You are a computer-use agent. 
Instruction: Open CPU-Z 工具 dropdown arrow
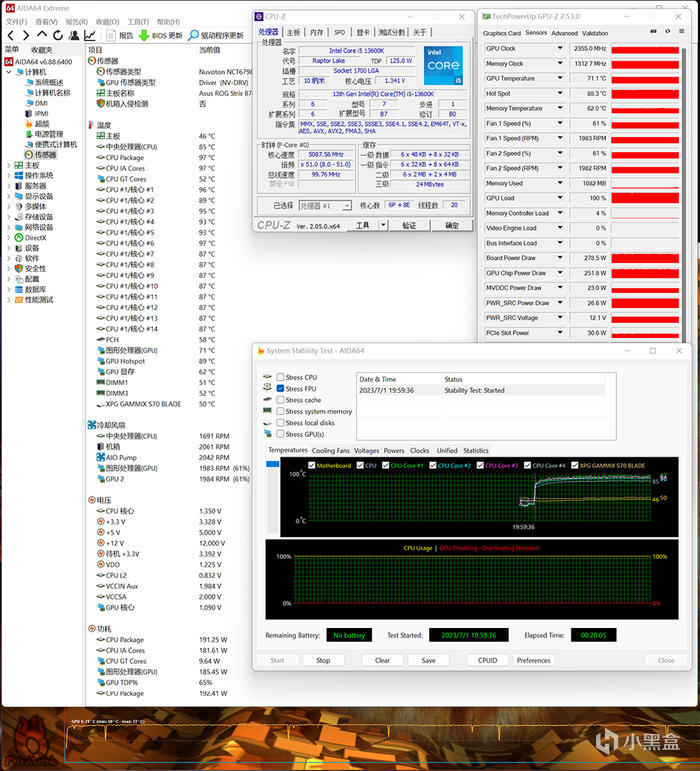pyautogui.click(x=383, y=225)
